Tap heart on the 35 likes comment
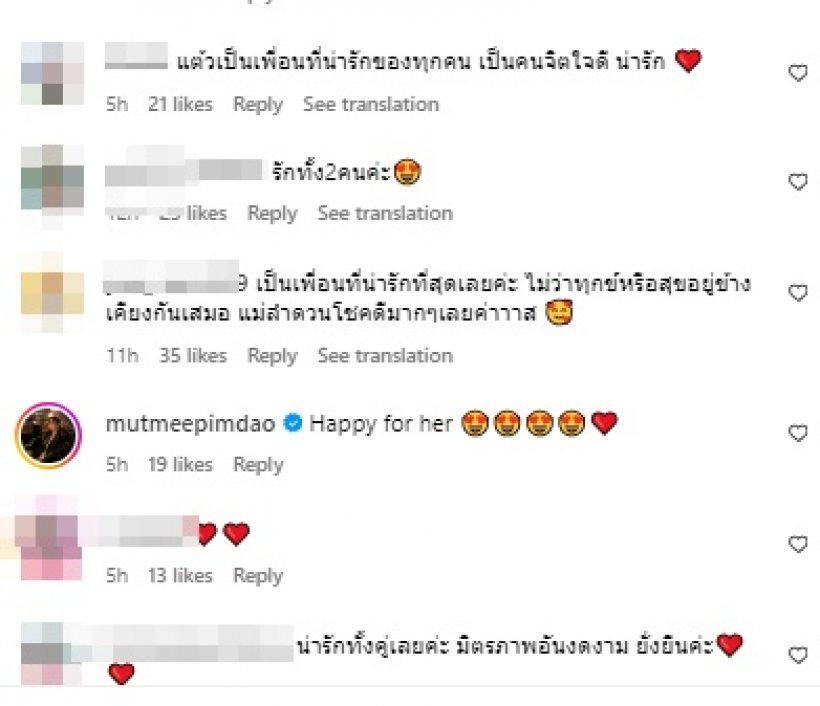Viewport: 820px width, 706px height. pos(798,293)
